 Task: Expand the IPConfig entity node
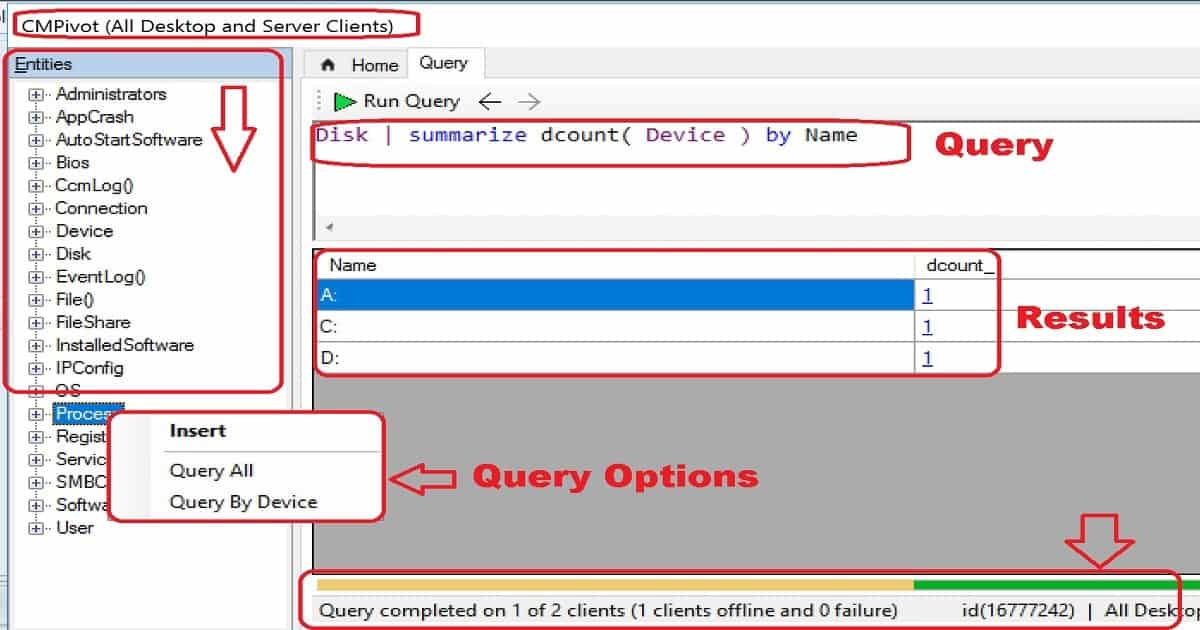pos(38,368)
